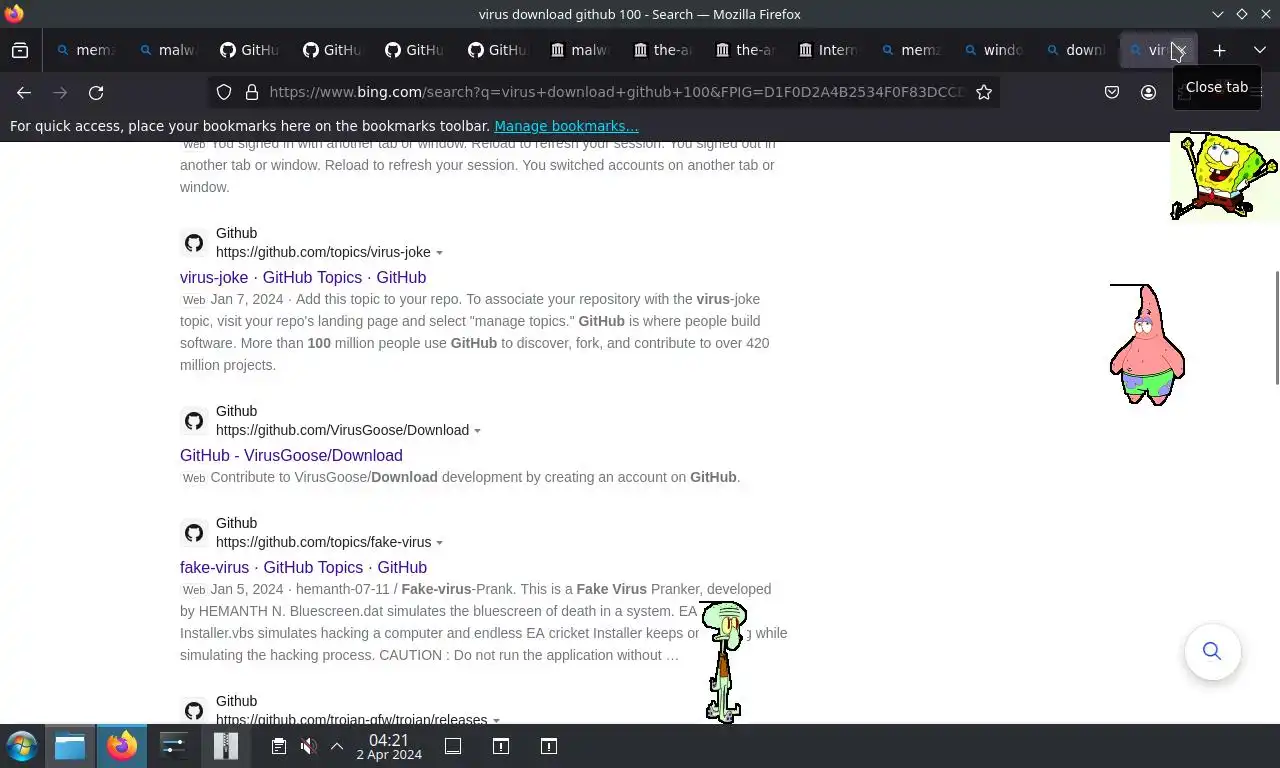Bookmark this page with the star
Viewport: 1280px width, 768px height.
pos(984,92)
